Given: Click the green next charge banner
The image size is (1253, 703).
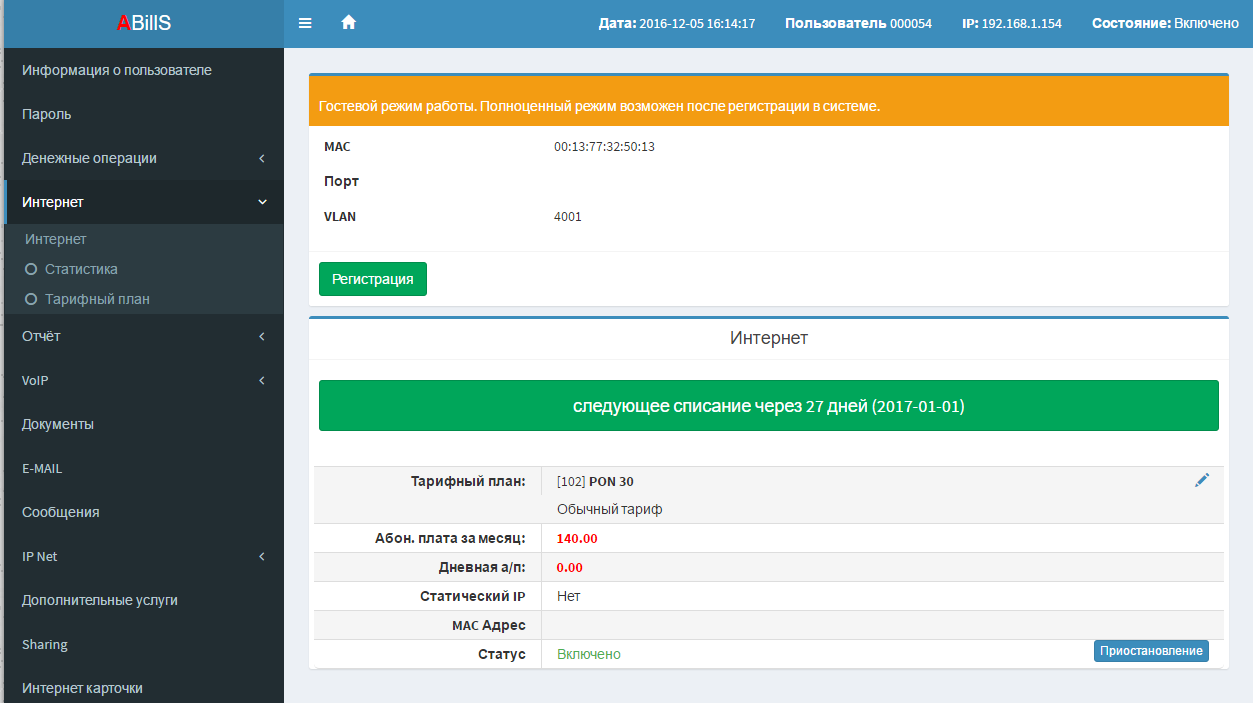Looking at the screenshot, I should (x=768, y=406).
